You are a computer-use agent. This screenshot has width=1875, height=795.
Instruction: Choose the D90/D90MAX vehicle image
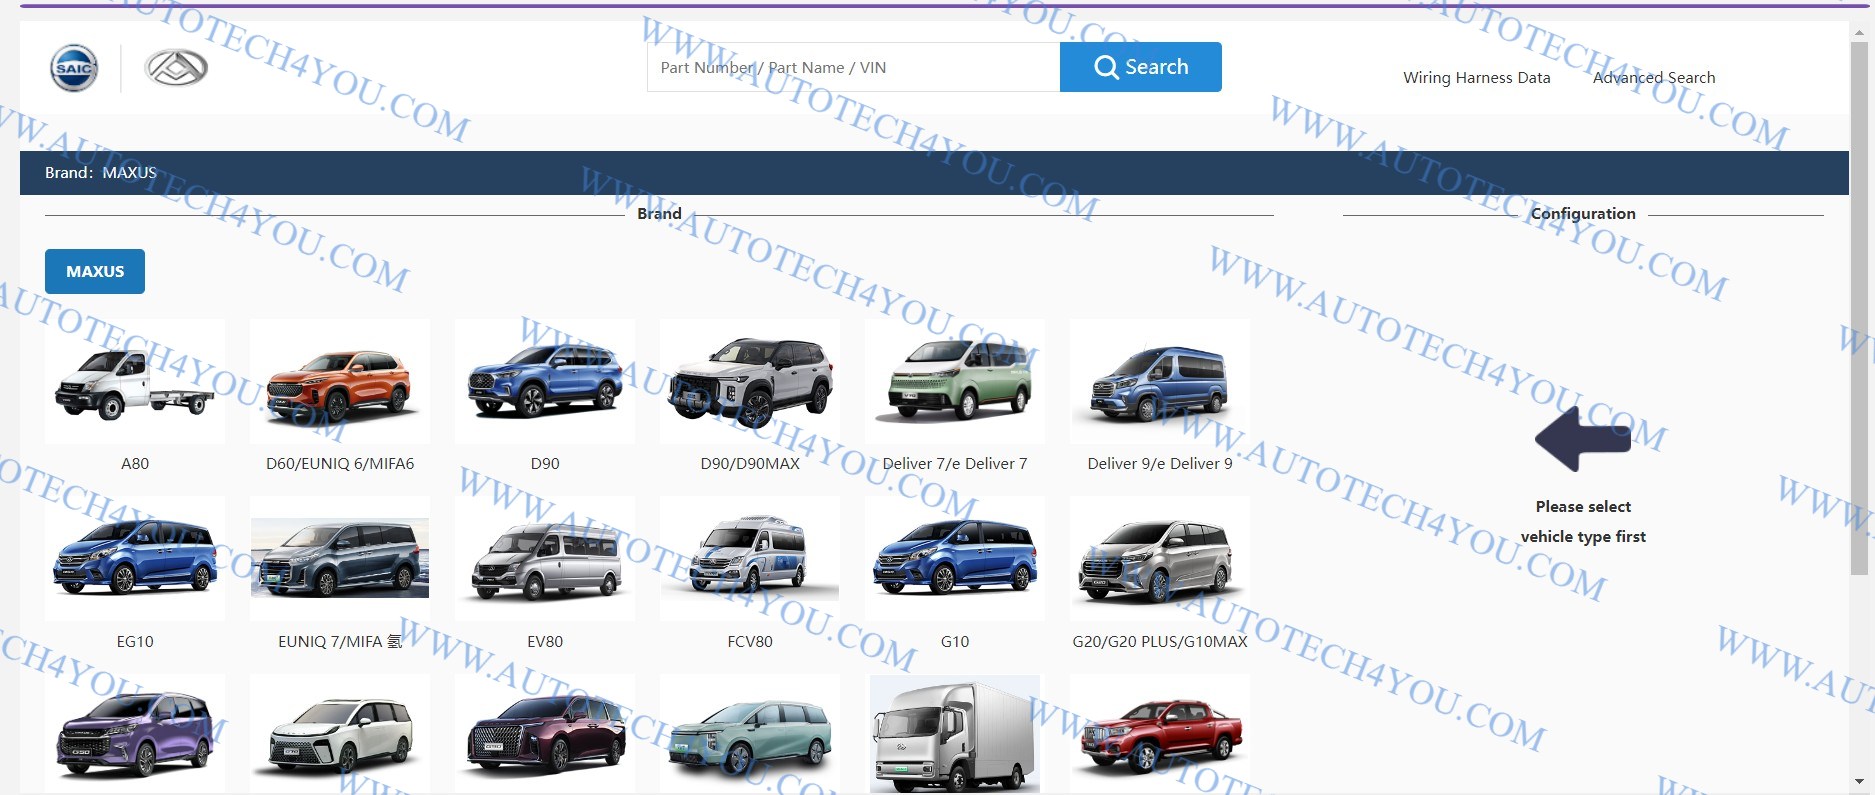pyautogui.click(x=750, y=382)
